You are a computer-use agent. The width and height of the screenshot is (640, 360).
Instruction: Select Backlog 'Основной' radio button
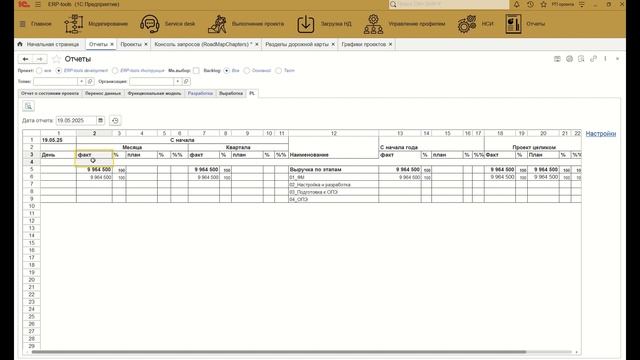pyautogui.click(x=247, y=71)
